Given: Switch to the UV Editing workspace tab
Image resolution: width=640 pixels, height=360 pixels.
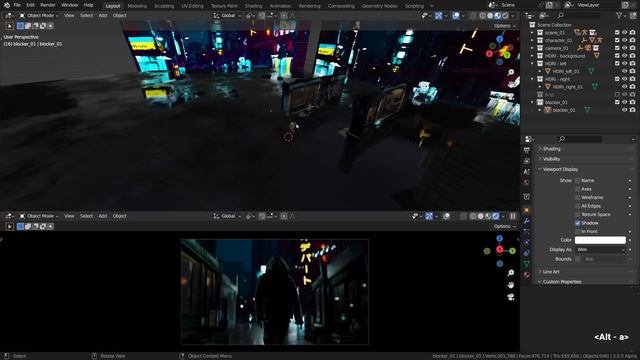Looking at the screenshot, I should pyautogui.click(x=193, y=6).
